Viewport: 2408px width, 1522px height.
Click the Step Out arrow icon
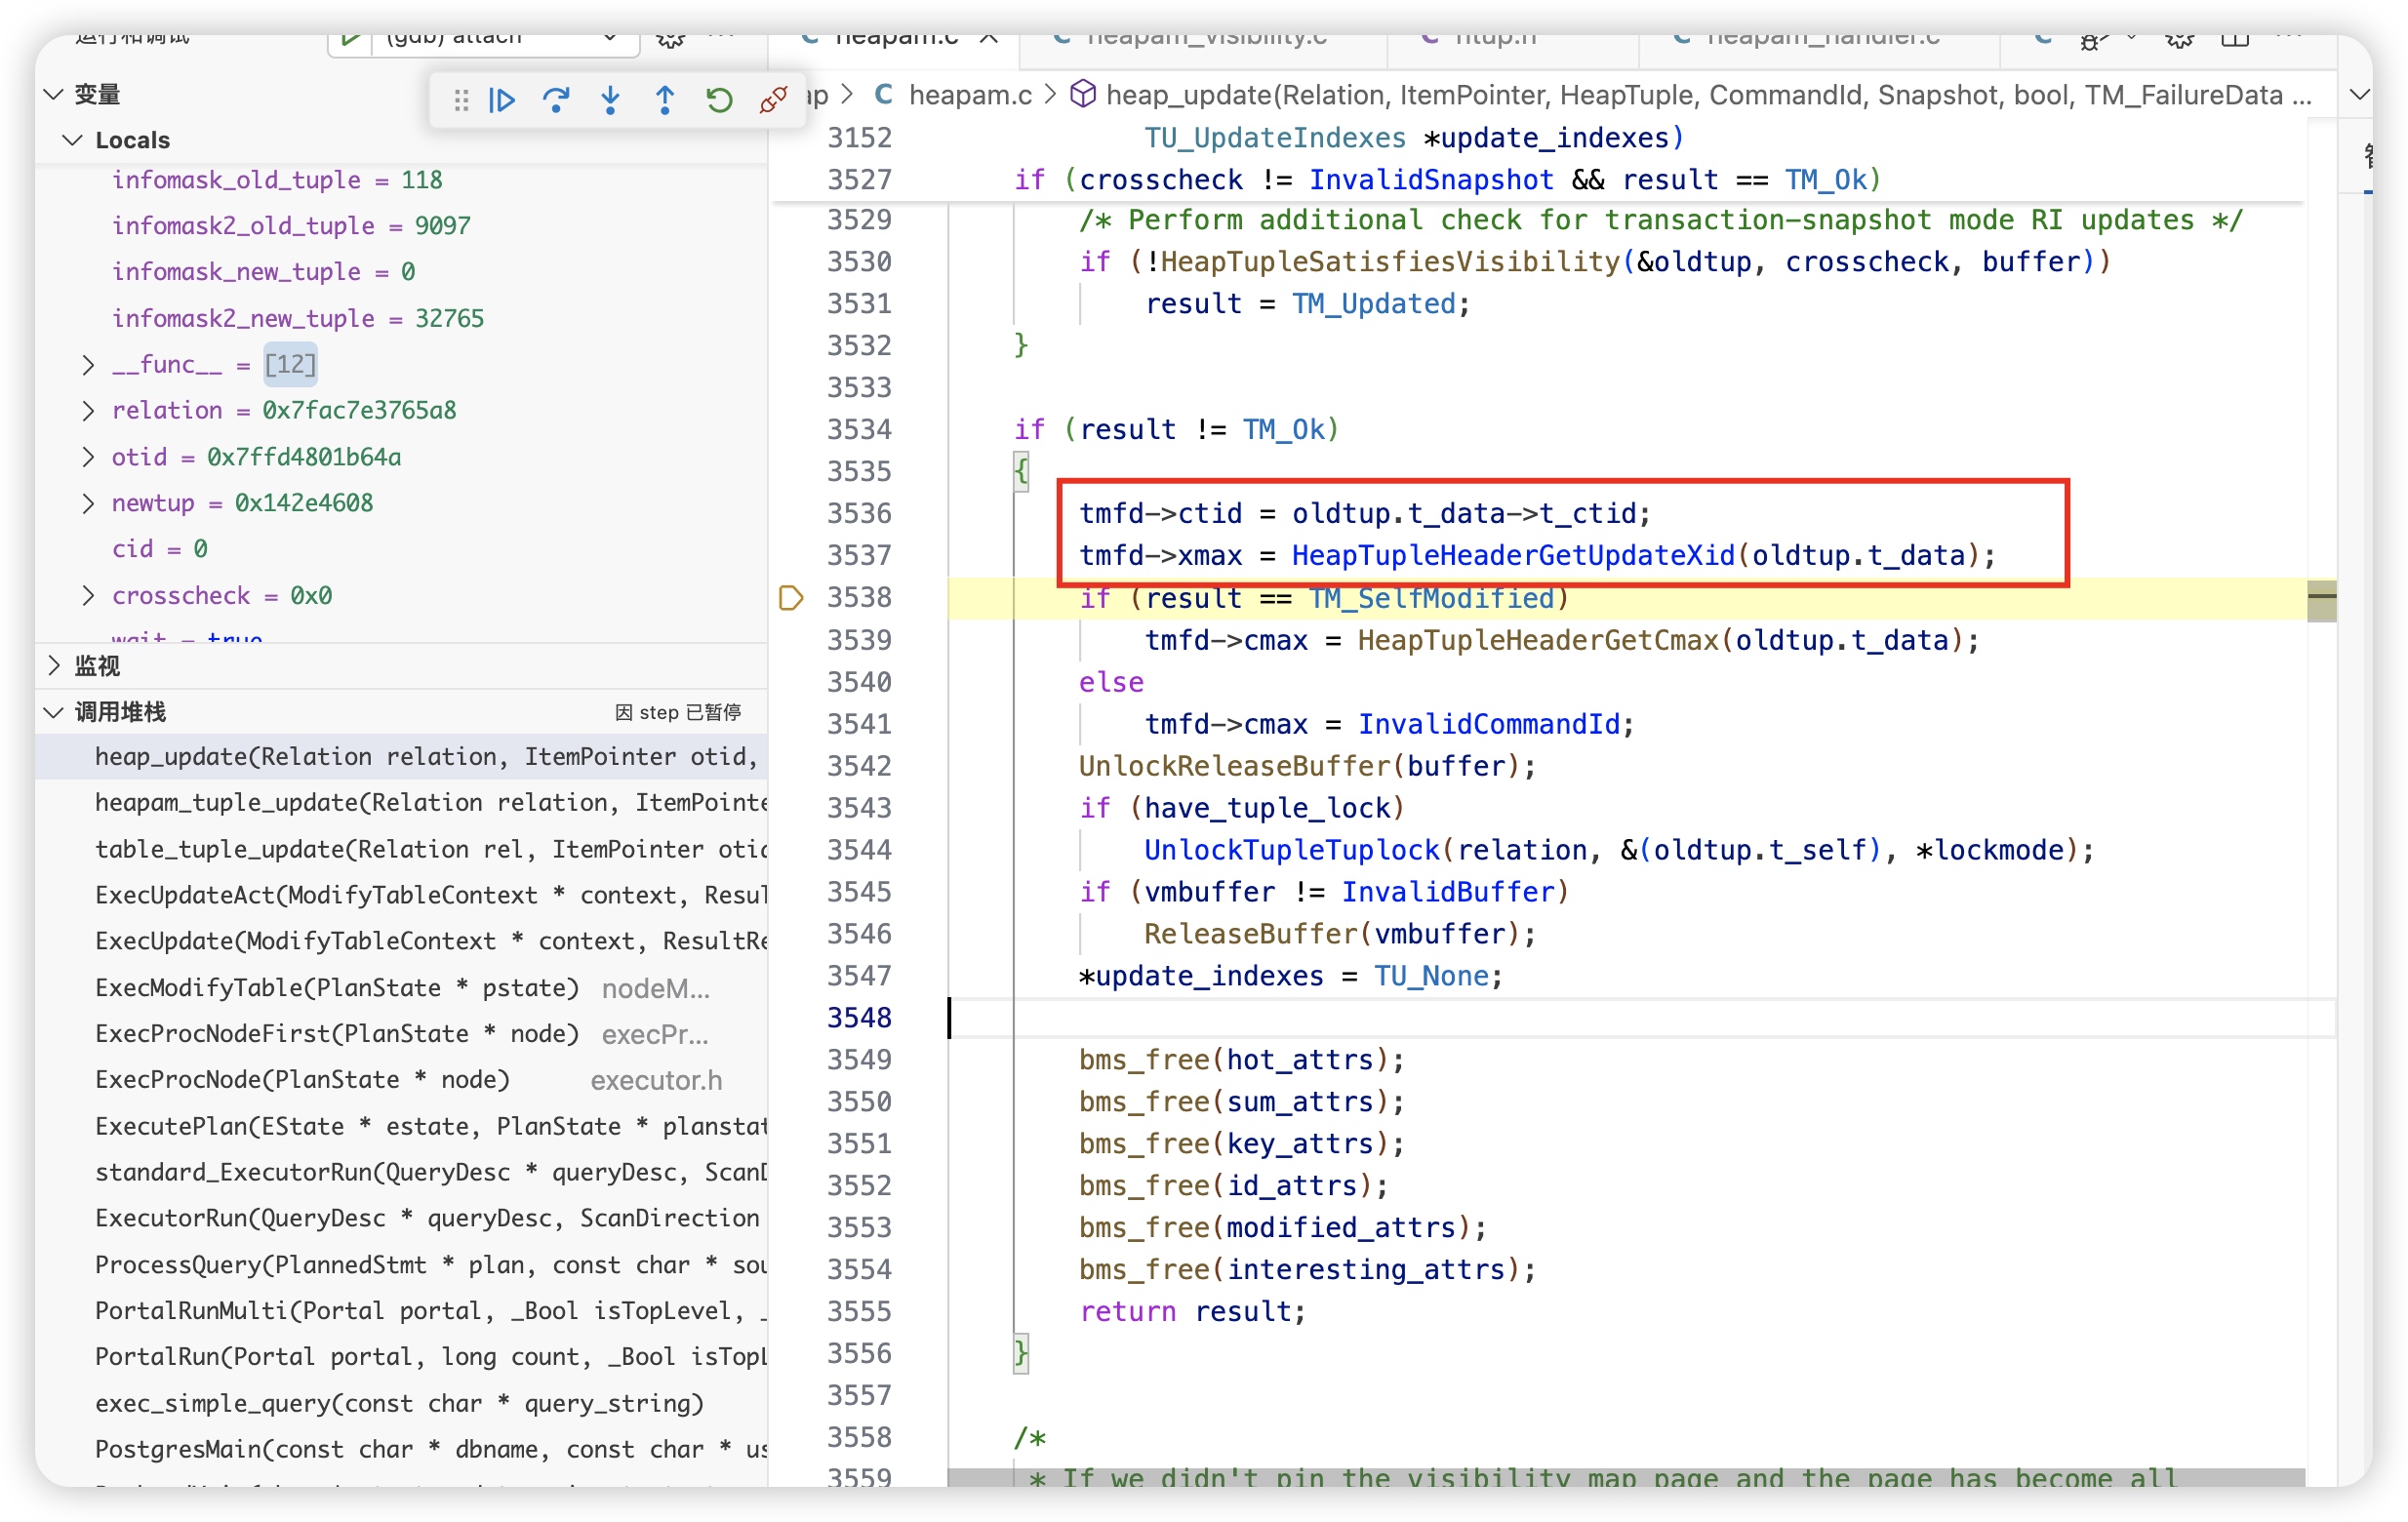point(665,100)
